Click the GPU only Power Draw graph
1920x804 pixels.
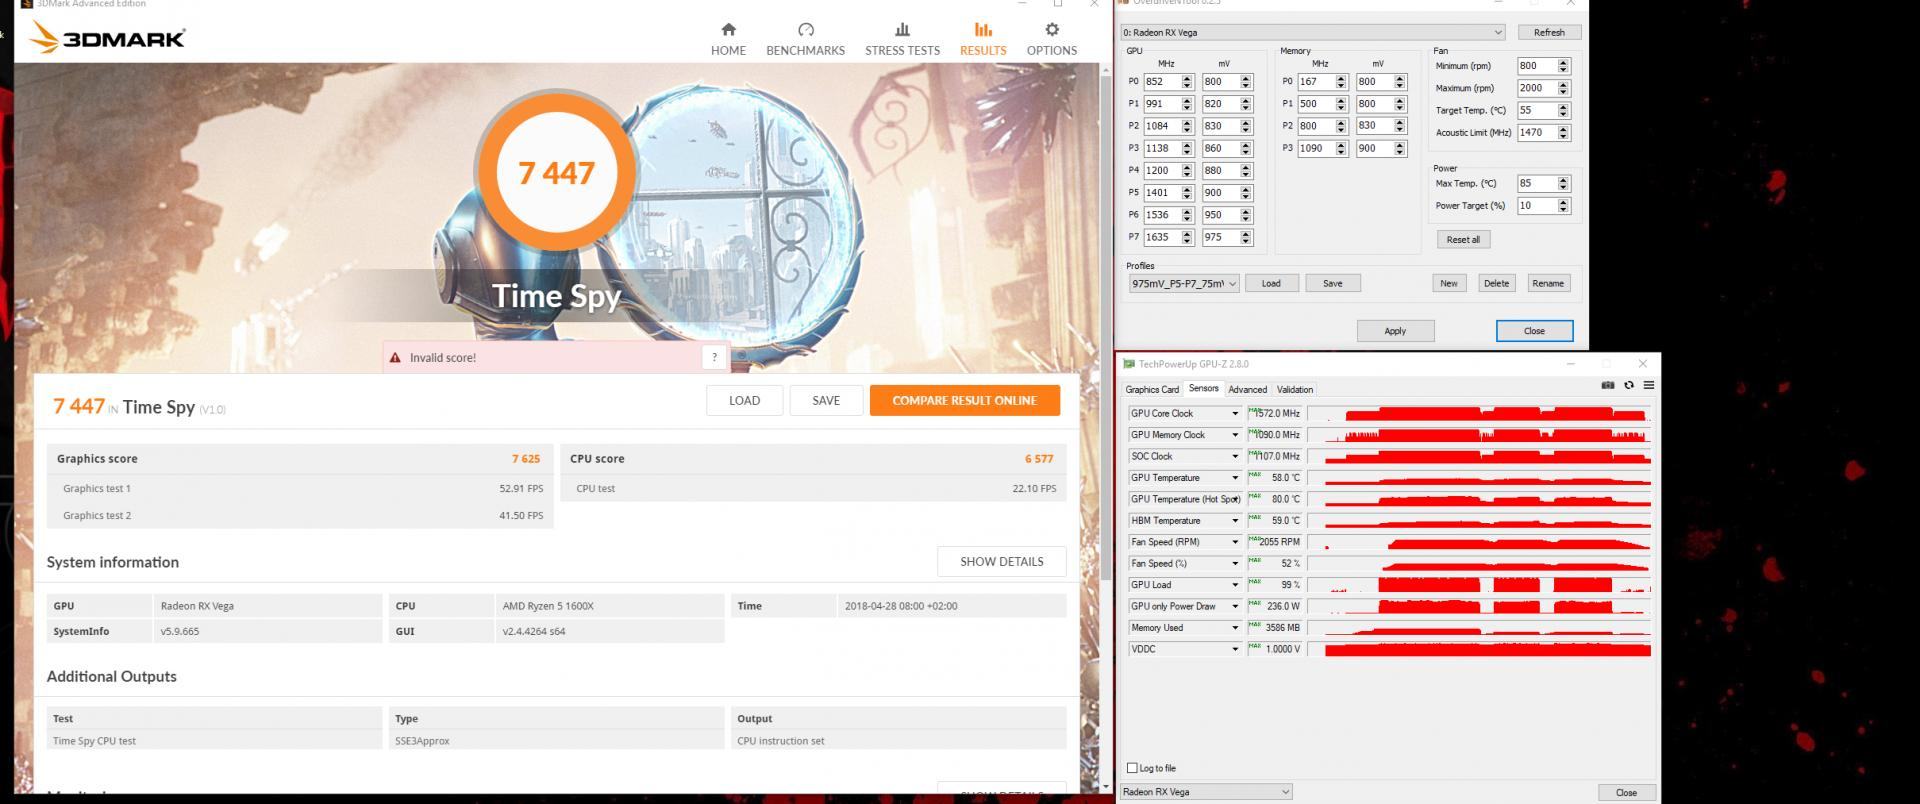pyautogui.click(x=1480, y=606)
